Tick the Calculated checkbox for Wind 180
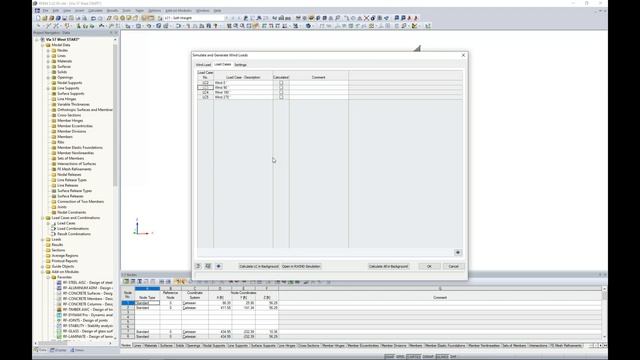The image size is (640, 360). click(281, 93)
